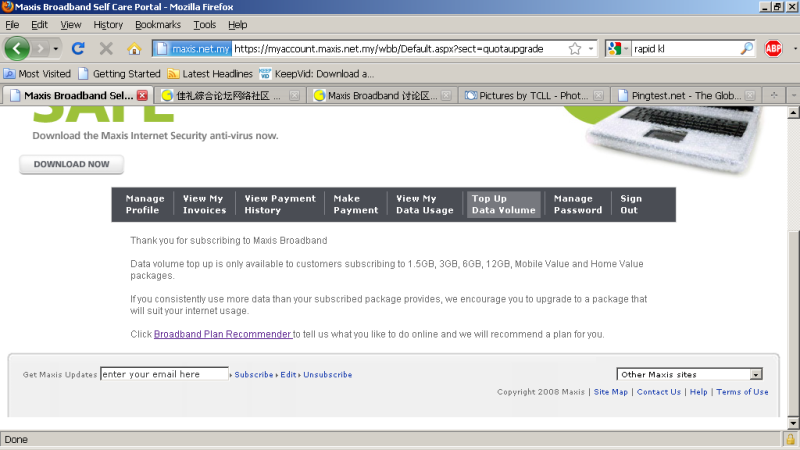Open the footer Help link
Viewport: 800px width, 450px height.
[x=698, y=392]
